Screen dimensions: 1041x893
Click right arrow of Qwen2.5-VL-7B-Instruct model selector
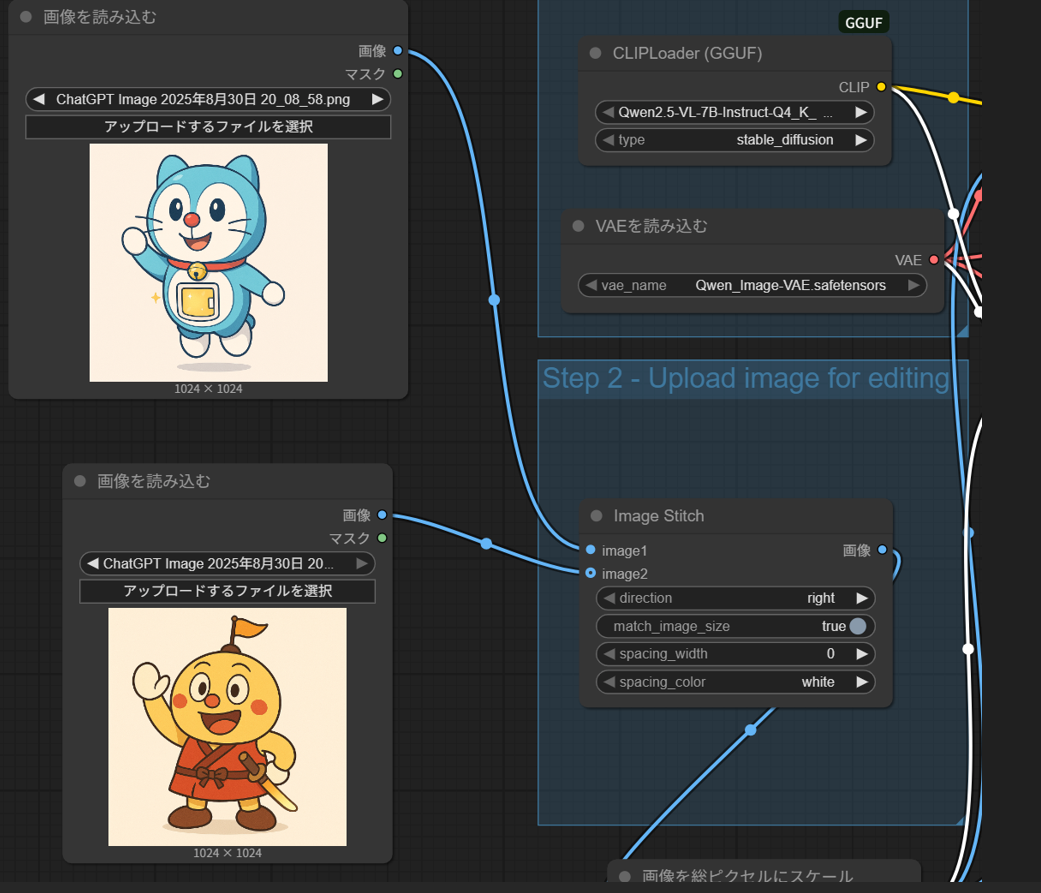(861, 113)
